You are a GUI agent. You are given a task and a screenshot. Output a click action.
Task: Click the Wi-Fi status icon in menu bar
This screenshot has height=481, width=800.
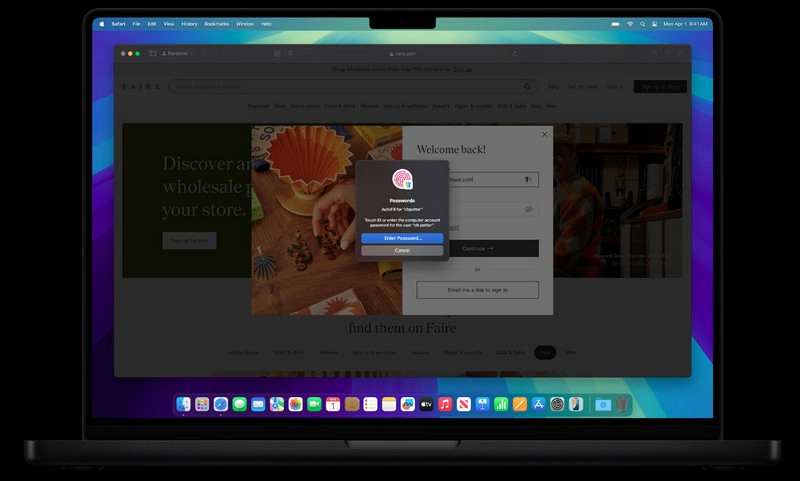[x=629, y=23]
